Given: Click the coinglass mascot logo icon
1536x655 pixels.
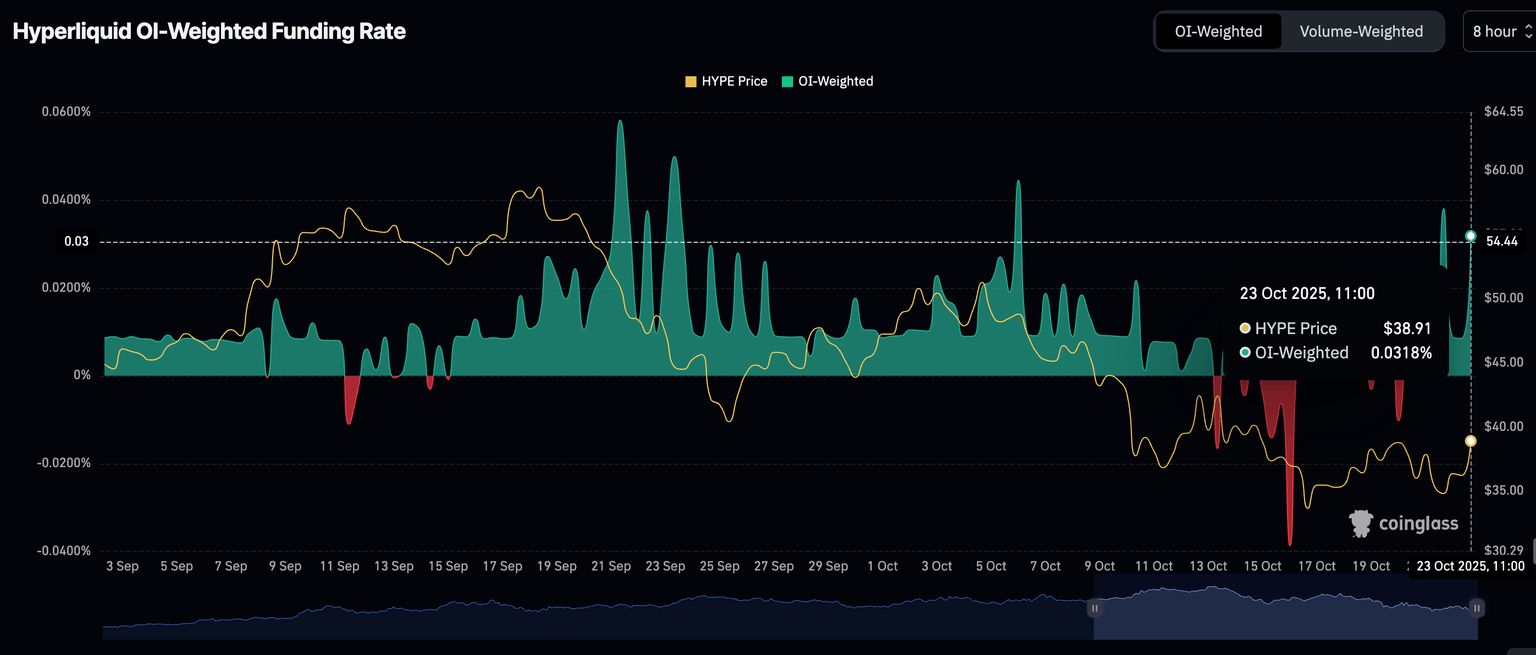Looking at the screenshot, I should (x=1361, y=523).
